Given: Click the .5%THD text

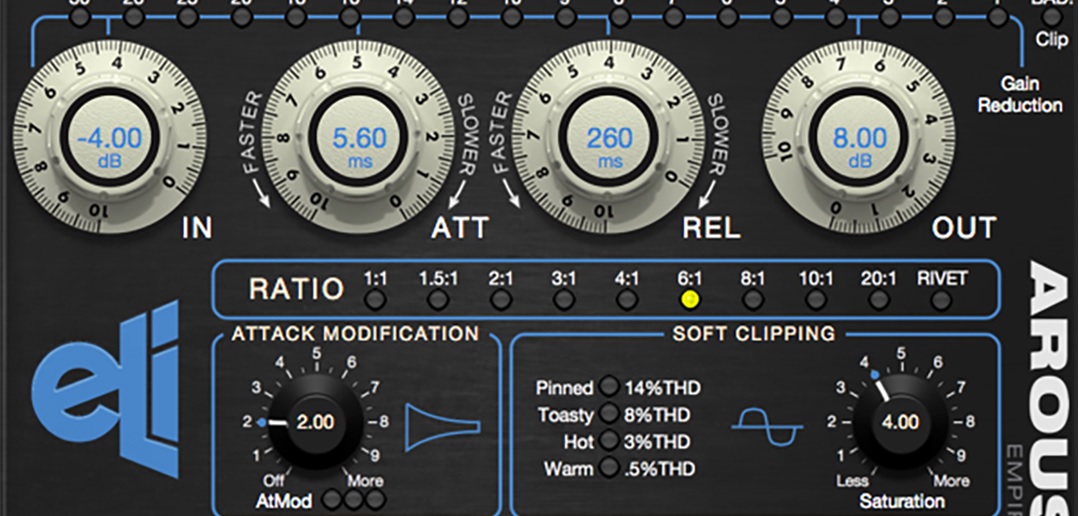Looking at the screenshot, I should 659,469.
